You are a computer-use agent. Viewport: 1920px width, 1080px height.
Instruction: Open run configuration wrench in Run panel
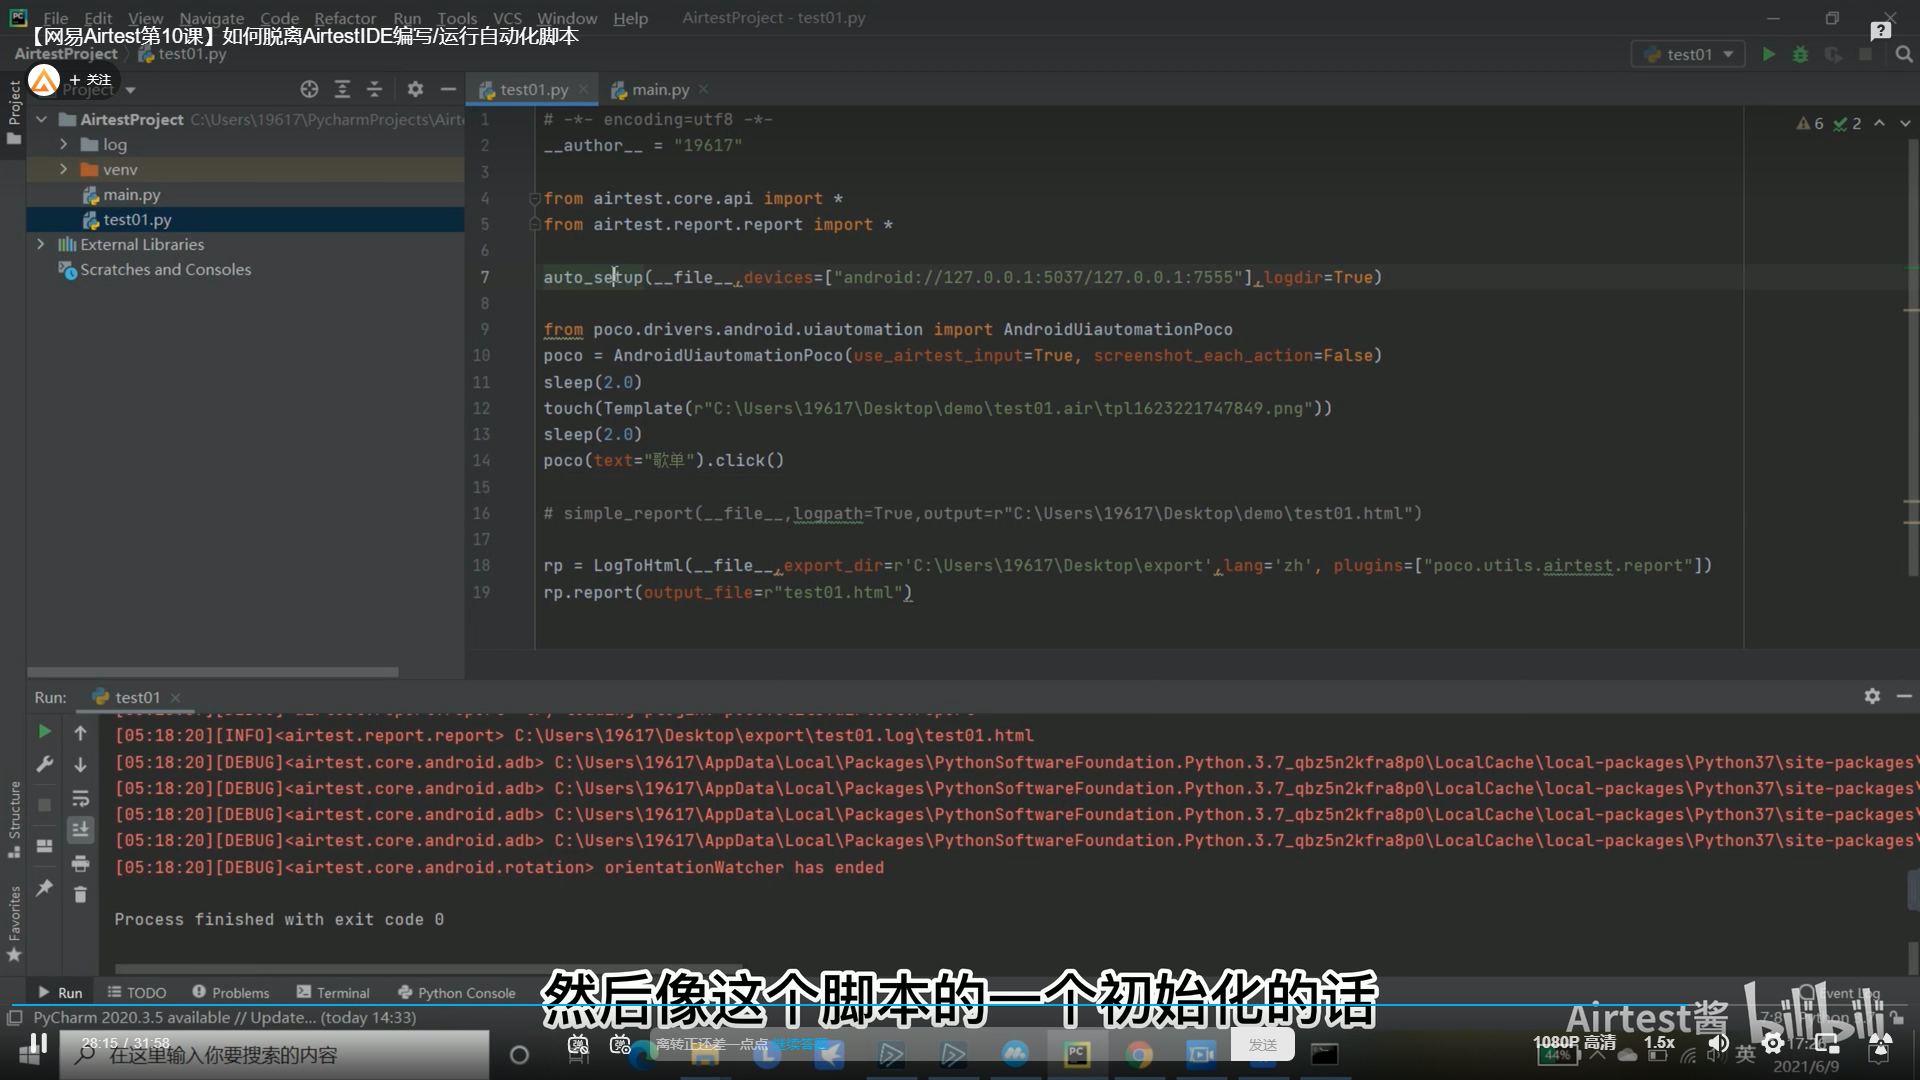(x=44, y=765)
